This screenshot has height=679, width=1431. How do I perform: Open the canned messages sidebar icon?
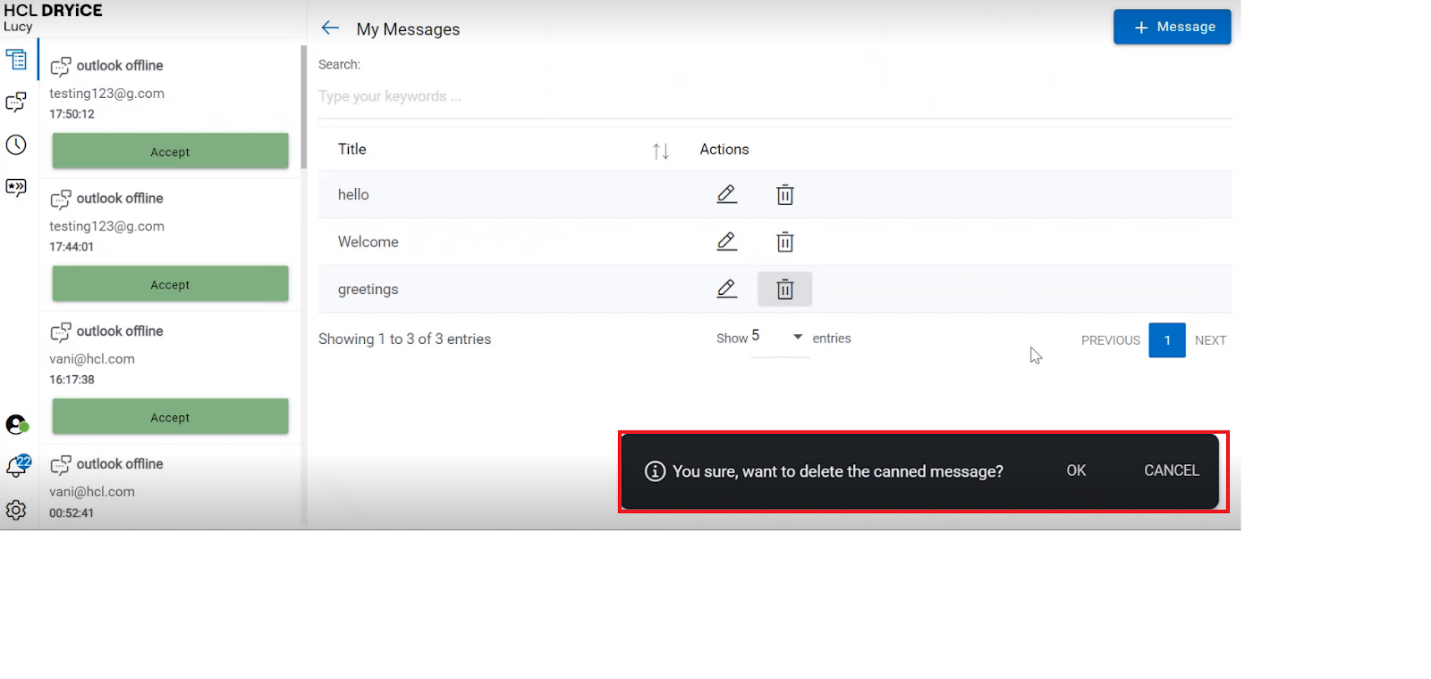tap(16, 187)
